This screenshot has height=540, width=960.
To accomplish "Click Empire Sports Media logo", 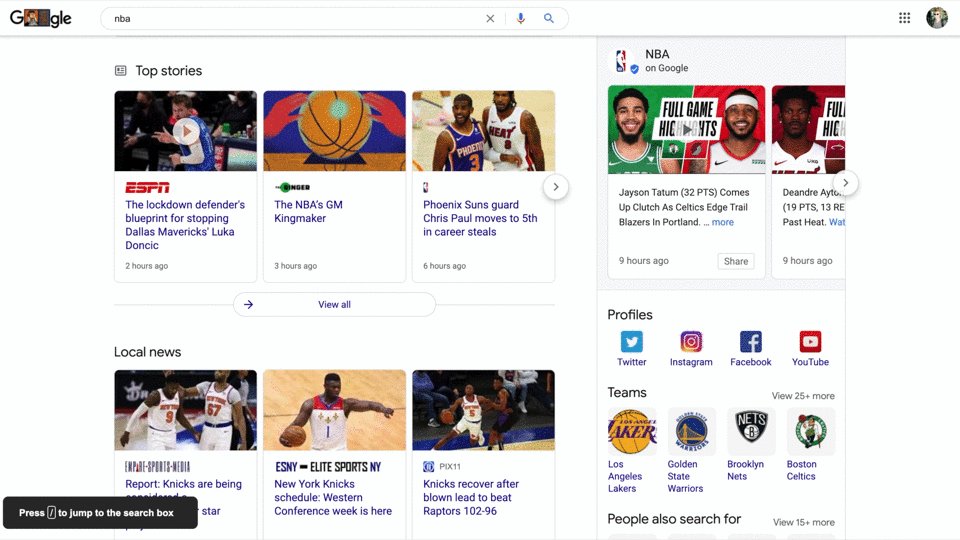I will click(x=157, y=467).
